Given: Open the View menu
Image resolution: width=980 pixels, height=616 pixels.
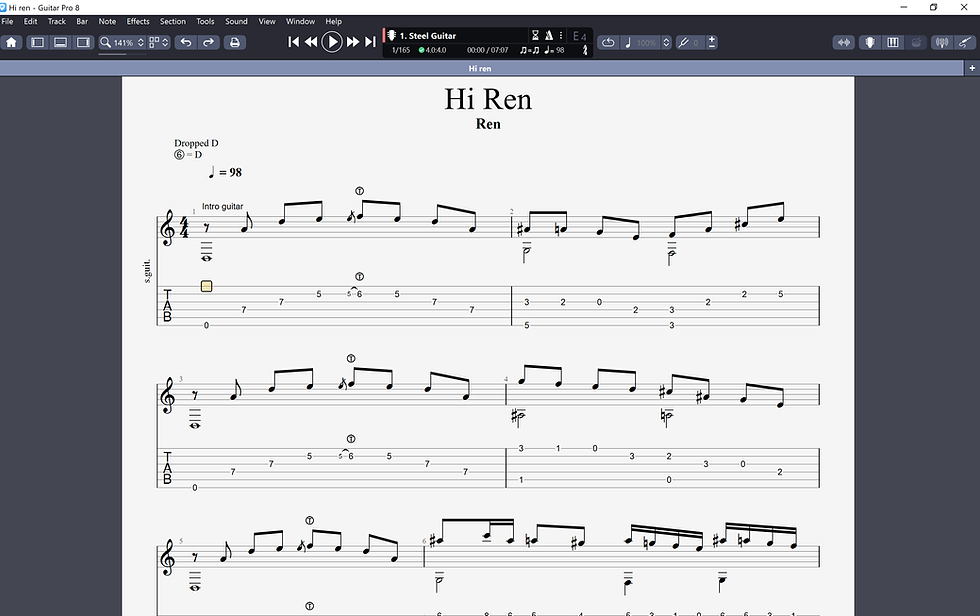Looking at the screenshot, I should [267, 21].
